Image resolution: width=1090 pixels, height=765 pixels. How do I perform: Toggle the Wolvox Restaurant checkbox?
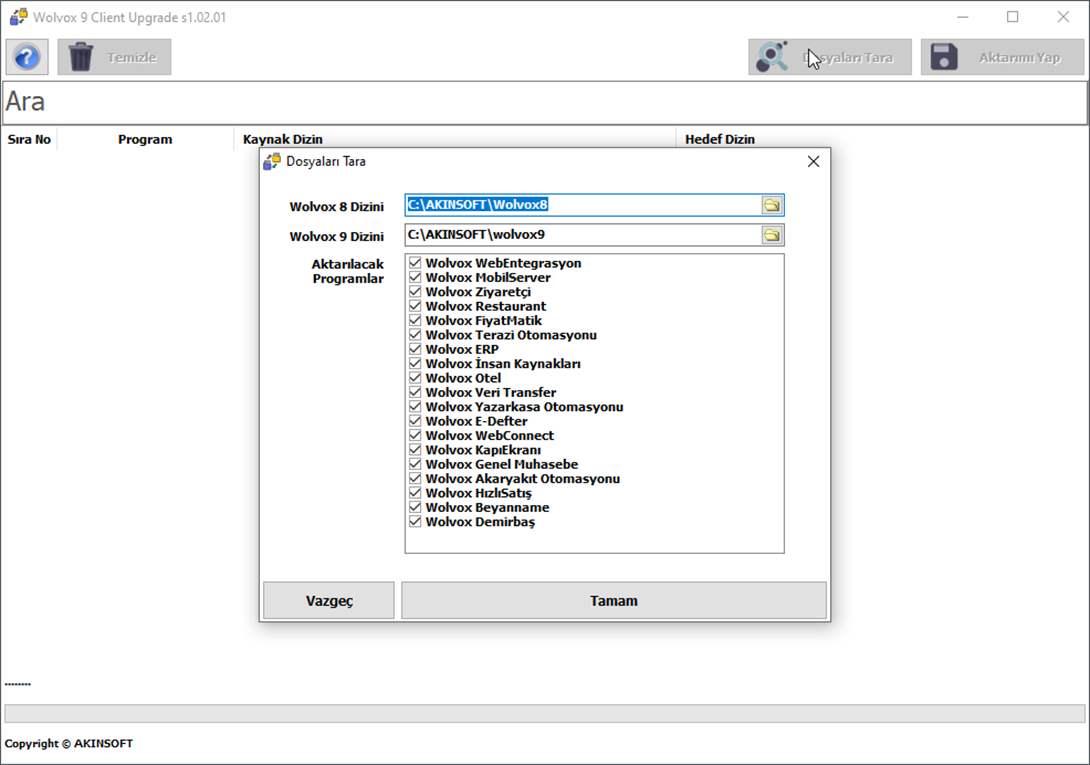(x=415, y=306)
